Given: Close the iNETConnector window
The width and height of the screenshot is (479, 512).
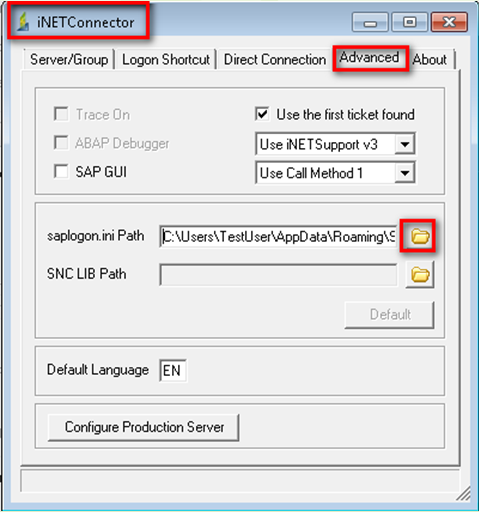Looking at the screenshot, I should click(449, 23).
